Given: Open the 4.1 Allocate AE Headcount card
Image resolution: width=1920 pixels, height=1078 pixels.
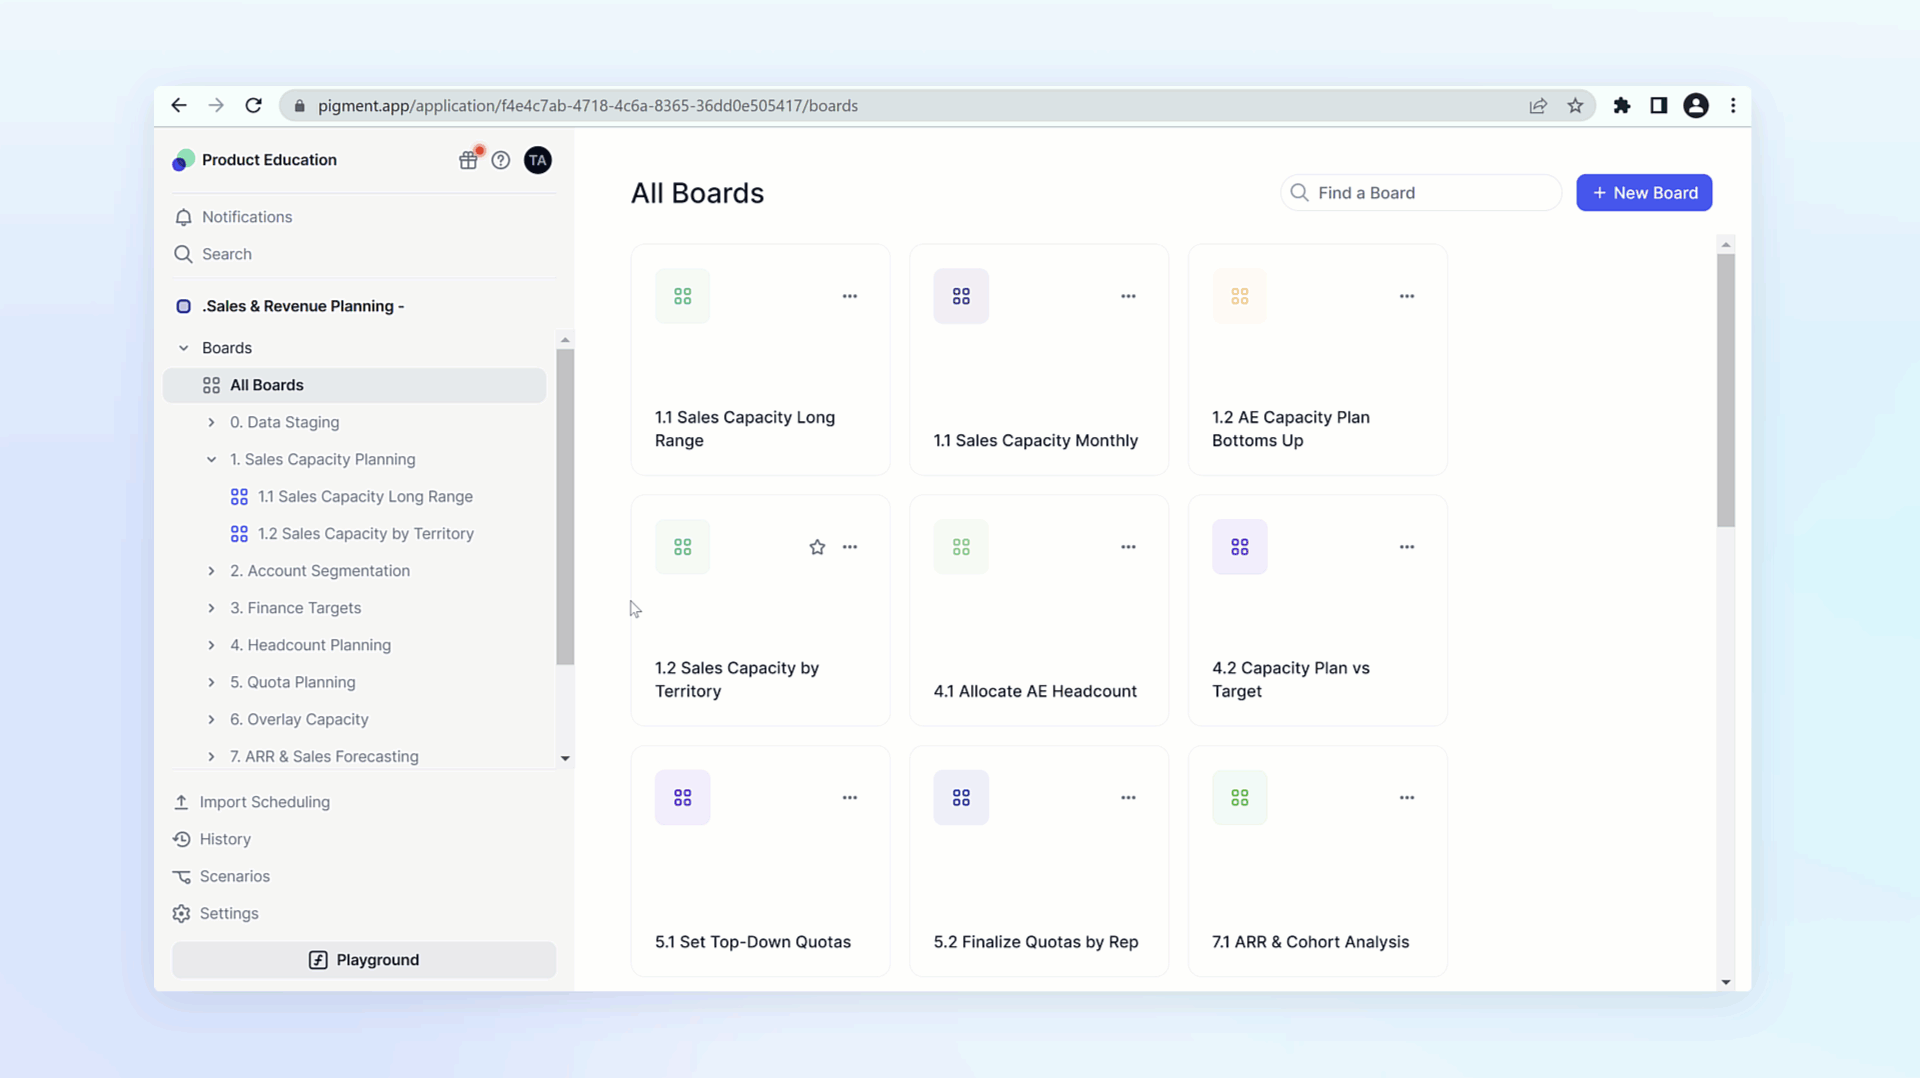Looking at the screenshot, I should [1039, 610].
